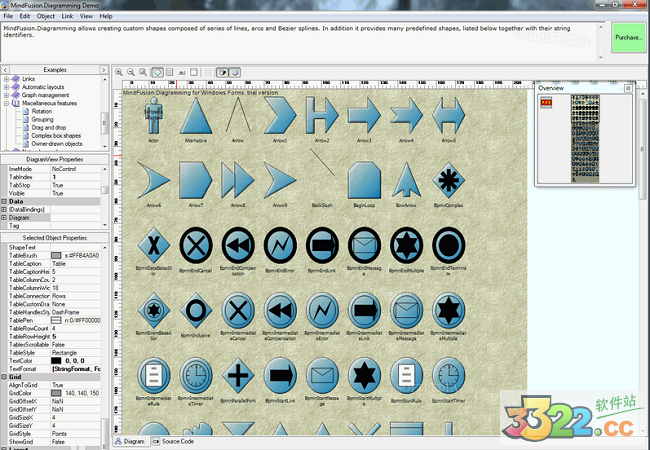Open the Object menu
This screenshot has height=450, width=650.
[x=46, y=16]
